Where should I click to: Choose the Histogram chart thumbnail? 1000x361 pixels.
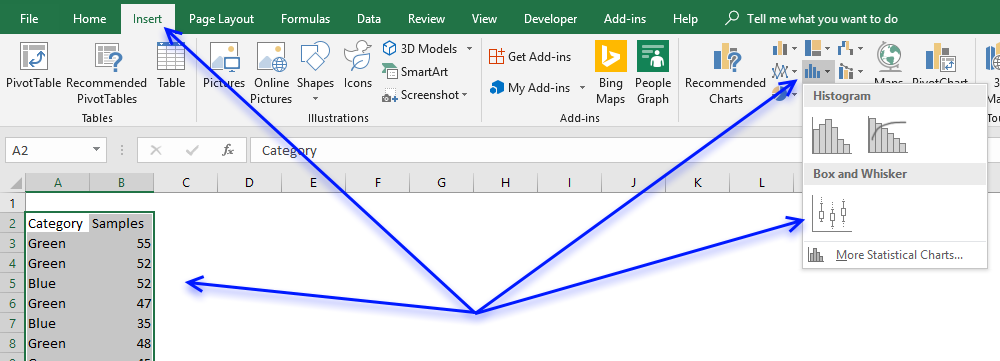tap(831, 135)
